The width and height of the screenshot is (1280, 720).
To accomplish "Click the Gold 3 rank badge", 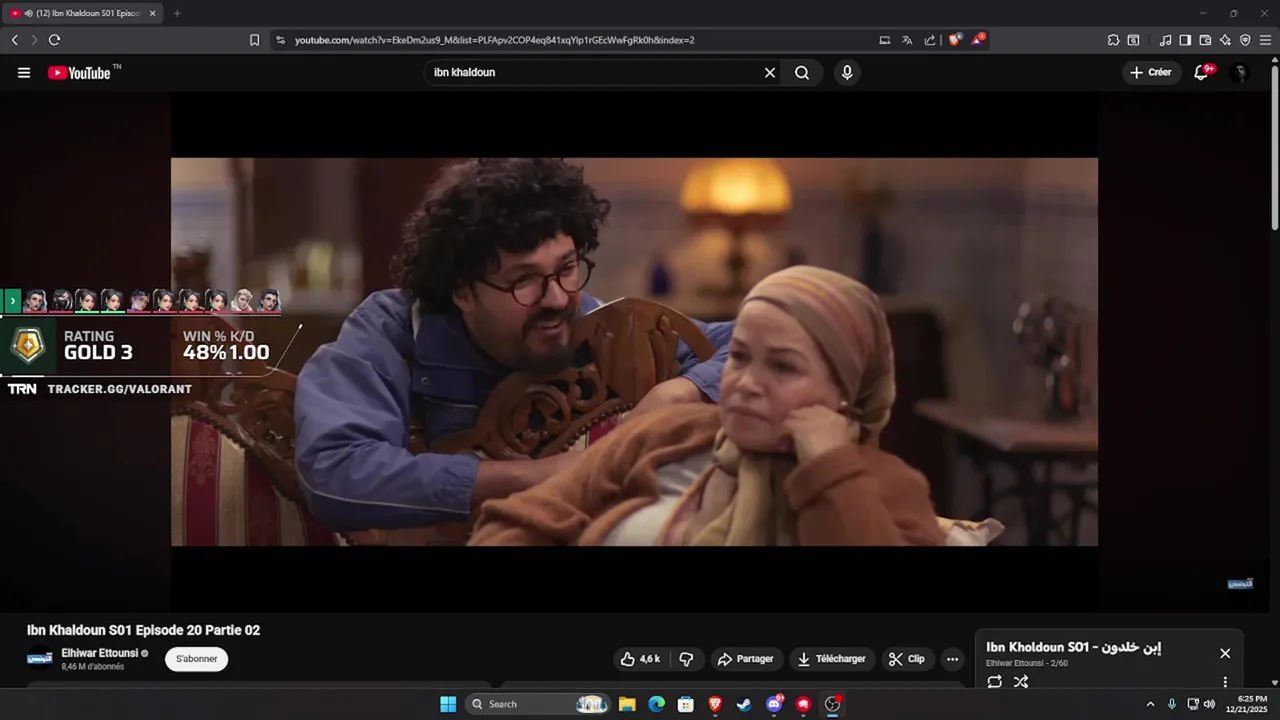I will coord(28,346).
